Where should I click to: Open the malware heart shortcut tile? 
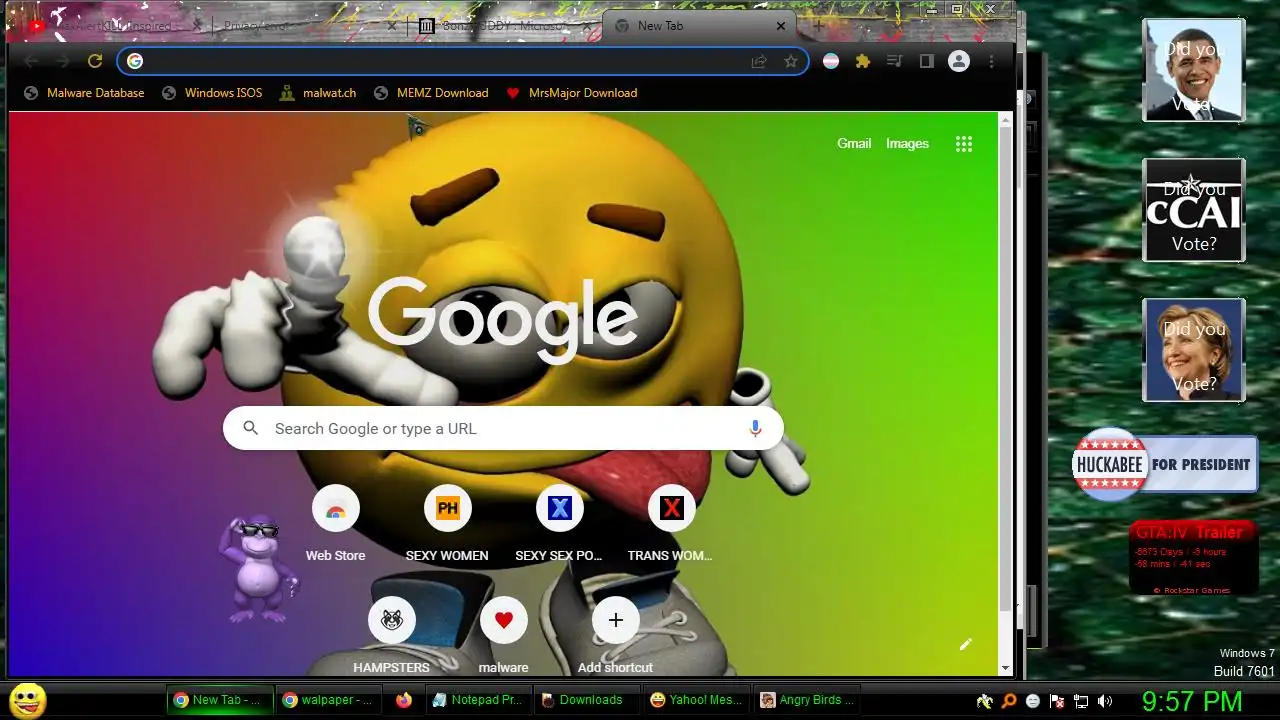(x=503, y=634)
